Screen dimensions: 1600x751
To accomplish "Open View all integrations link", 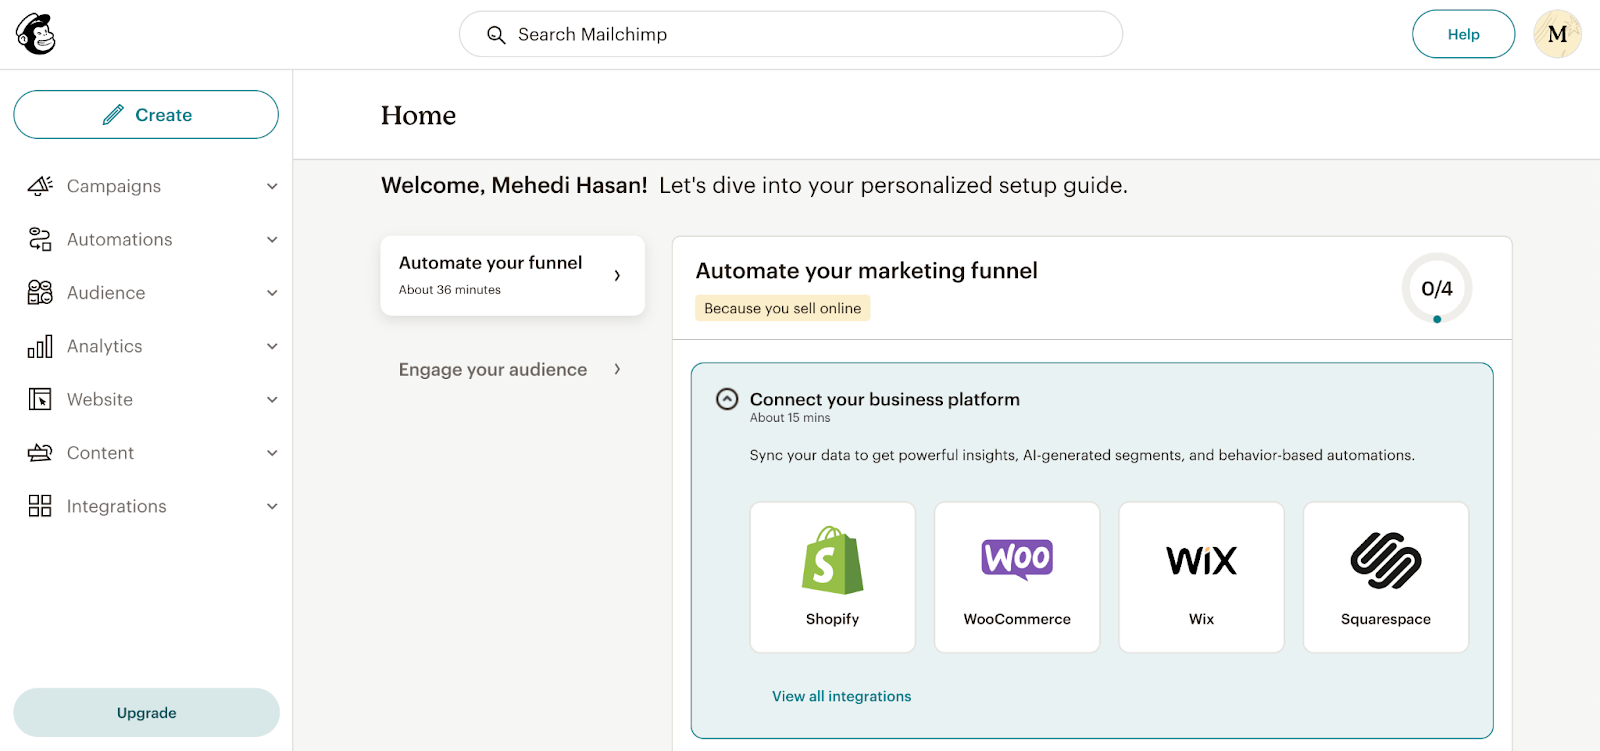I will click(x=841, y=696).
